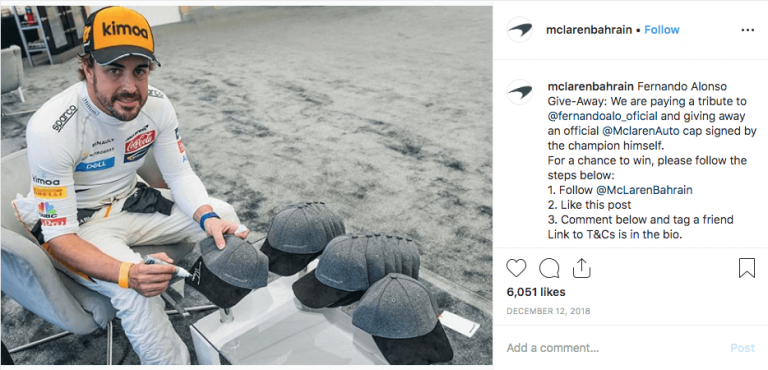Image resolution: width=768 pixels, height=370 pixels.
Task: Click mclarenbahrain username in the caption
Action: point(590,87)
